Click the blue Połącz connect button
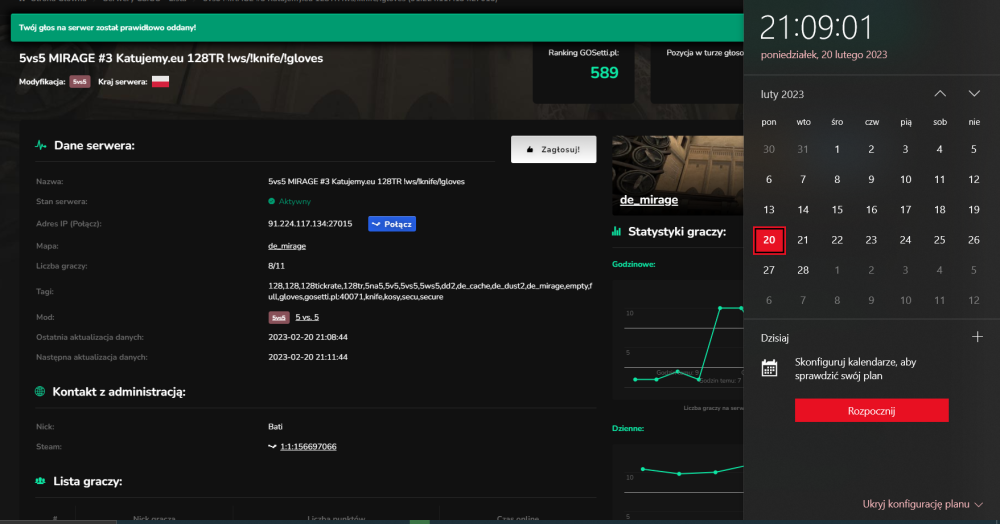 (392, 224)
